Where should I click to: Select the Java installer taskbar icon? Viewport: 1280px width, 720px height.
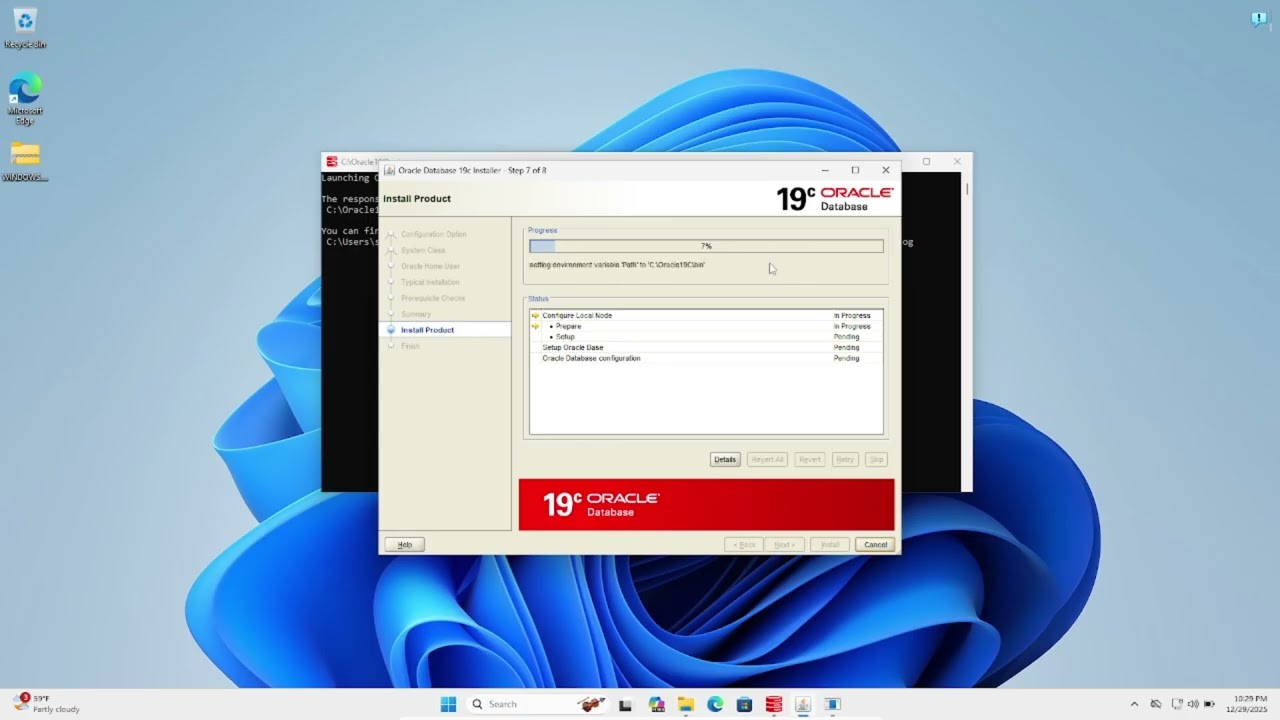[x=803, y=704]
